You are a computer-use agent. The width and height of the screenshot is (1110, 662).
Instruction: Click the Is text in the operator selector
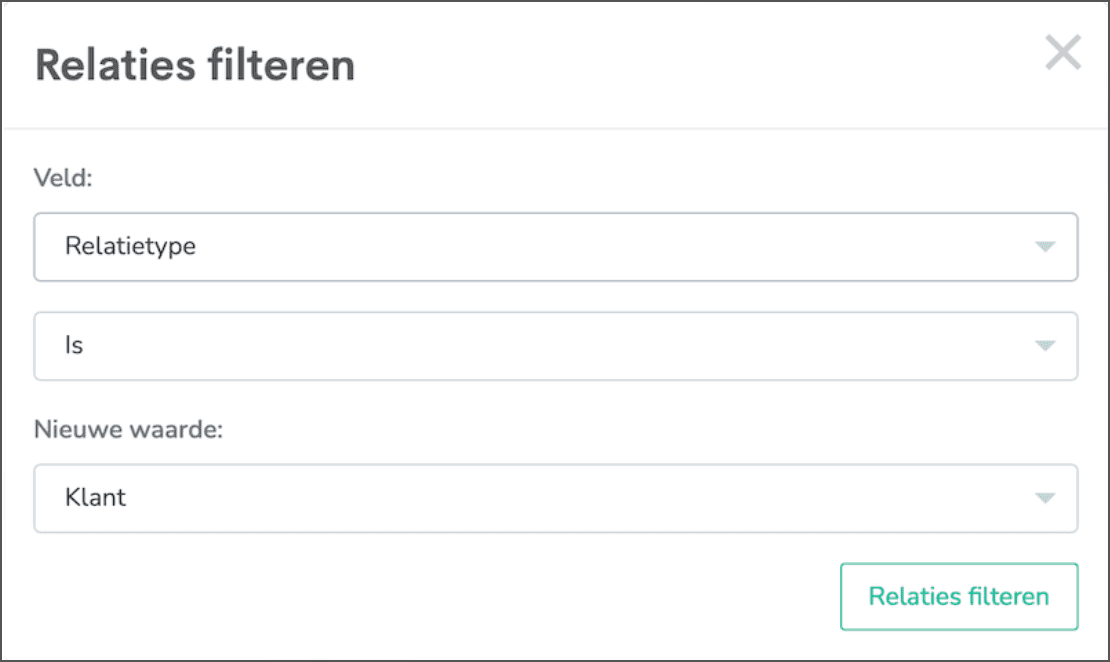click(x=74, y=345)
